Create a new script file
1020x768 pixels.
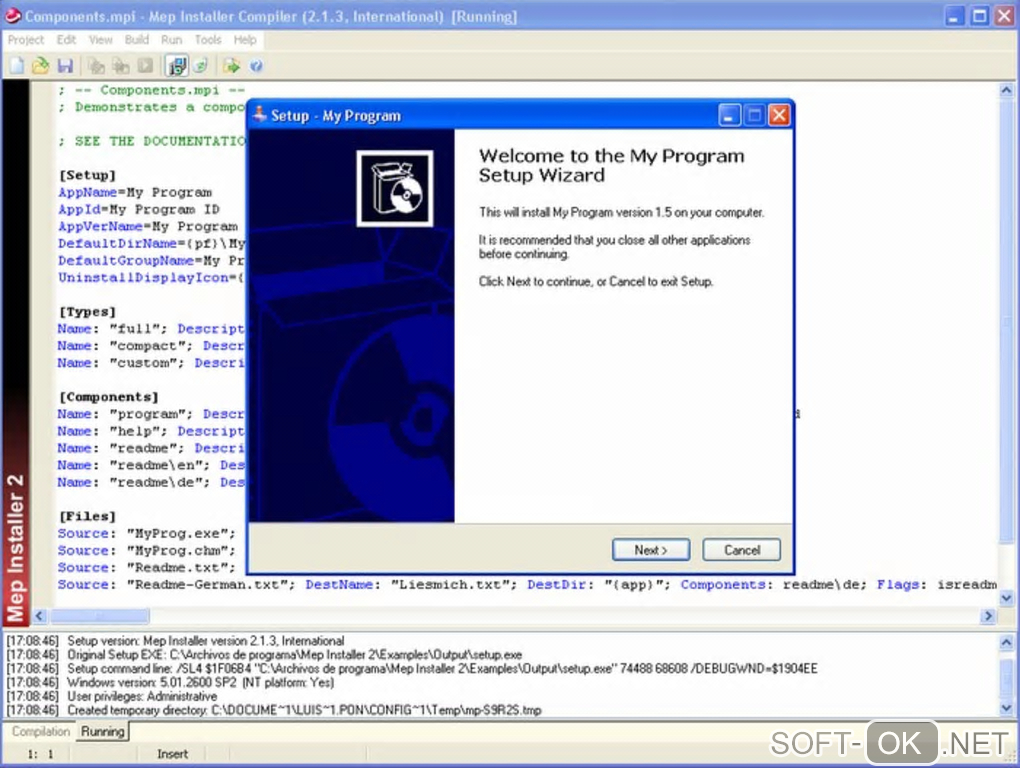point(16,66)
